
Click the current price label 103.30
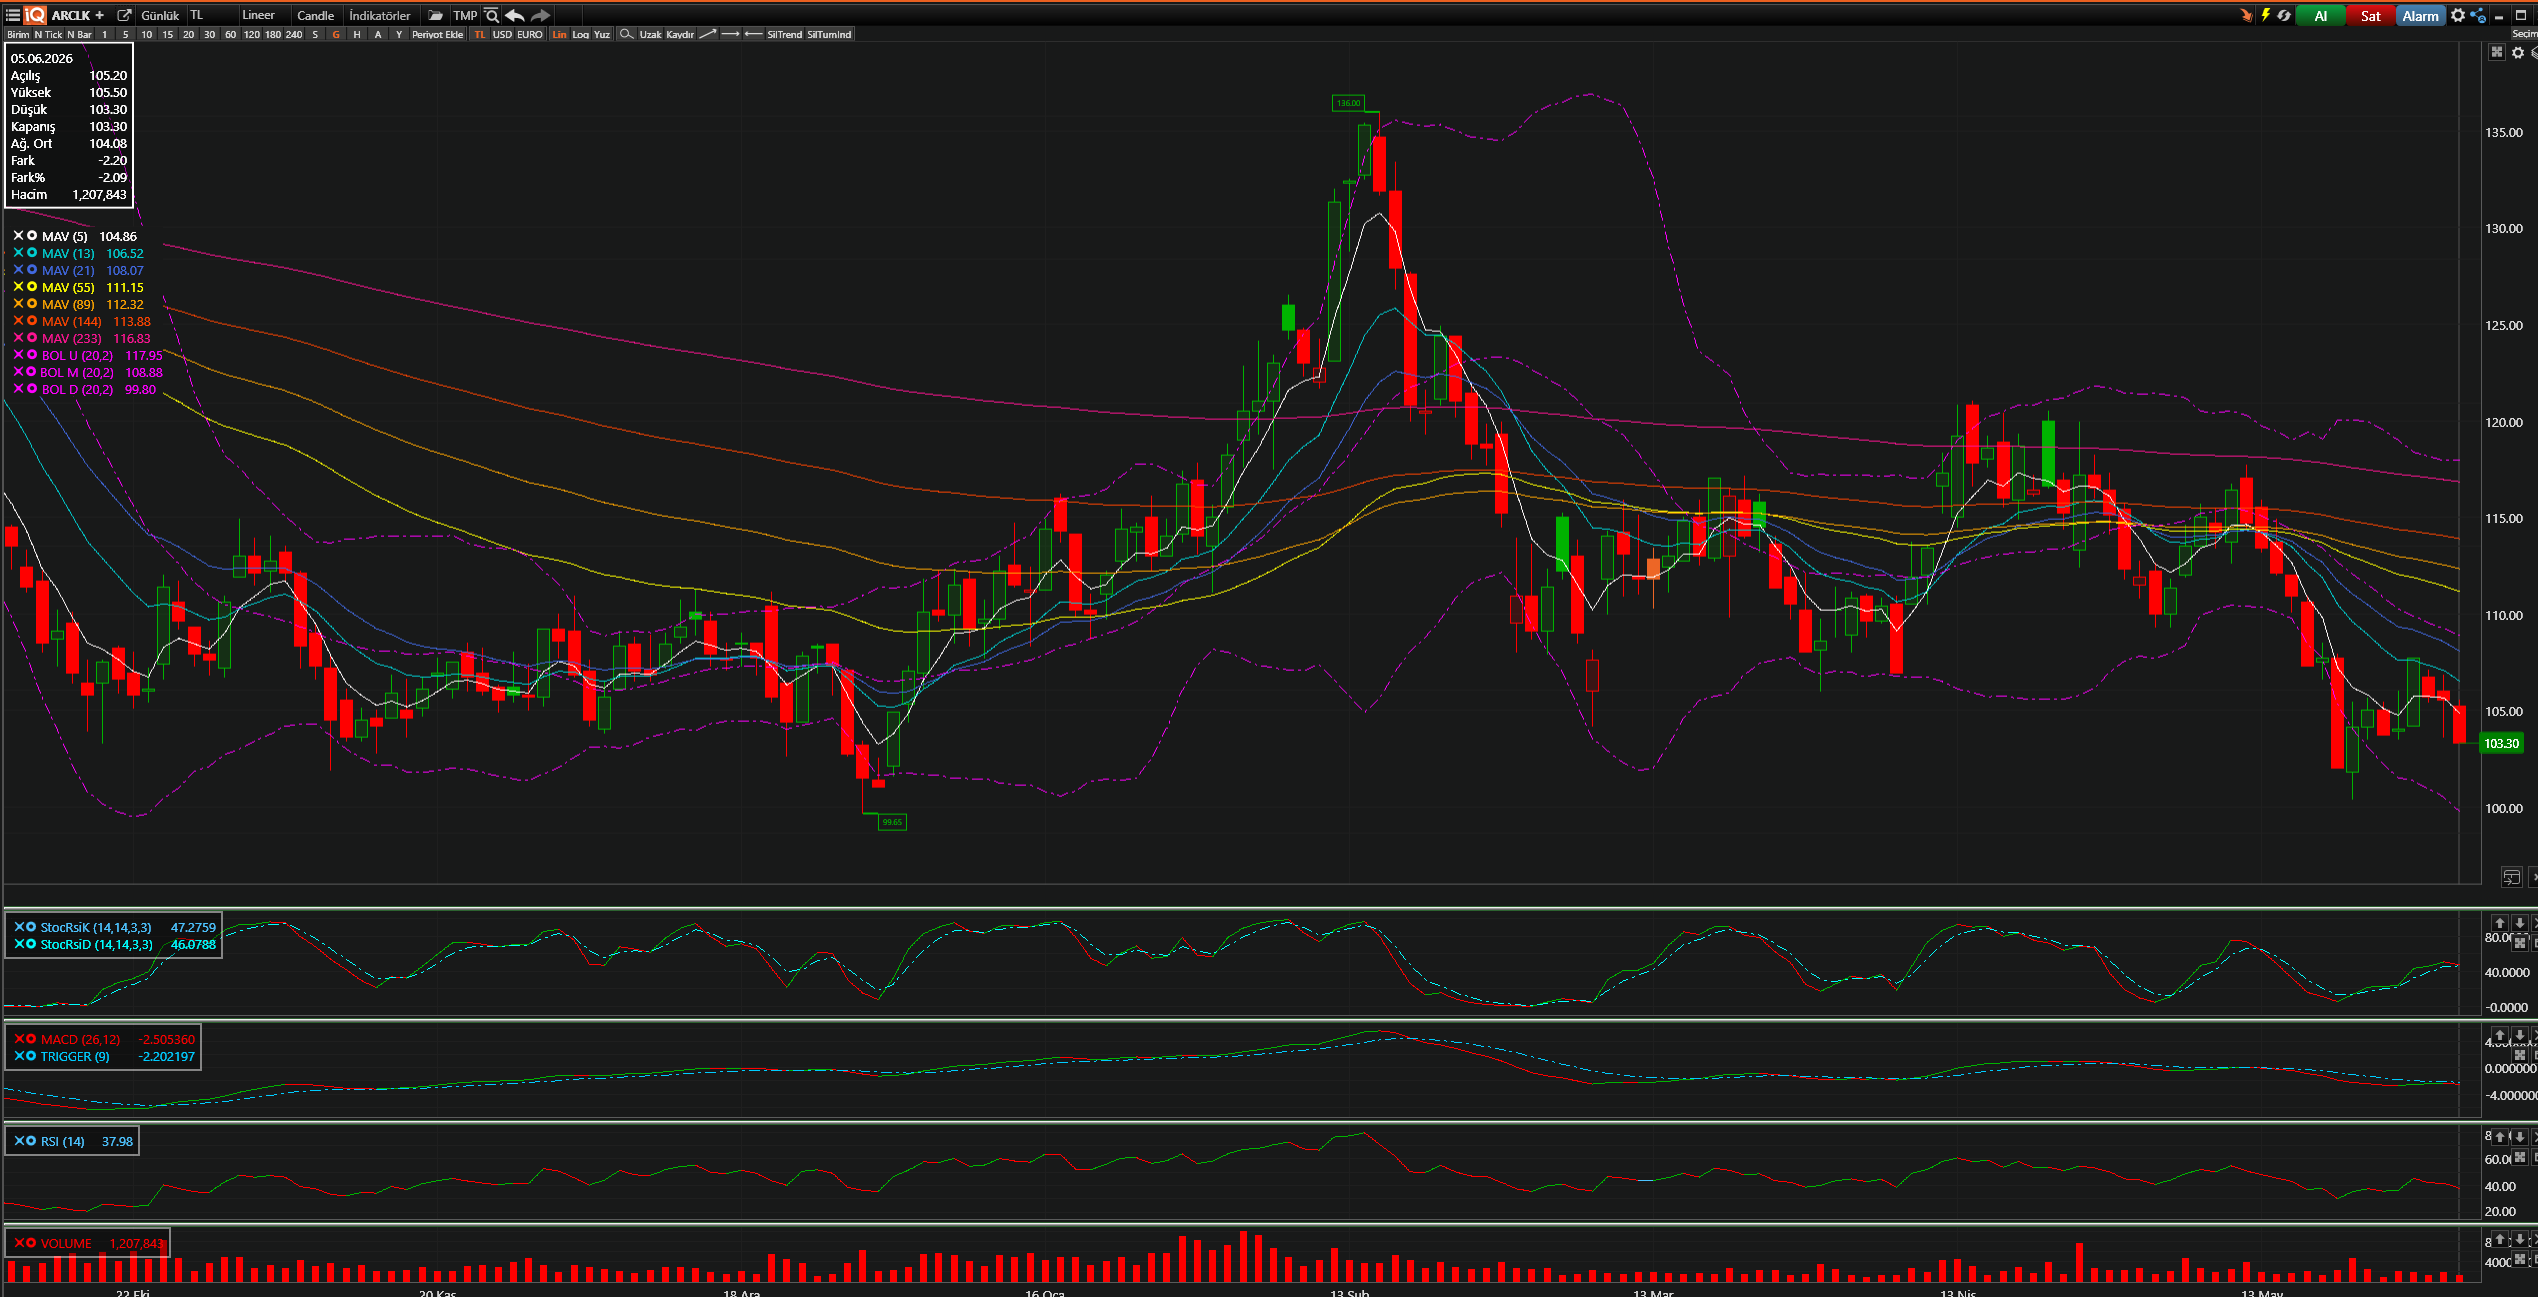tap(2502, 743)
